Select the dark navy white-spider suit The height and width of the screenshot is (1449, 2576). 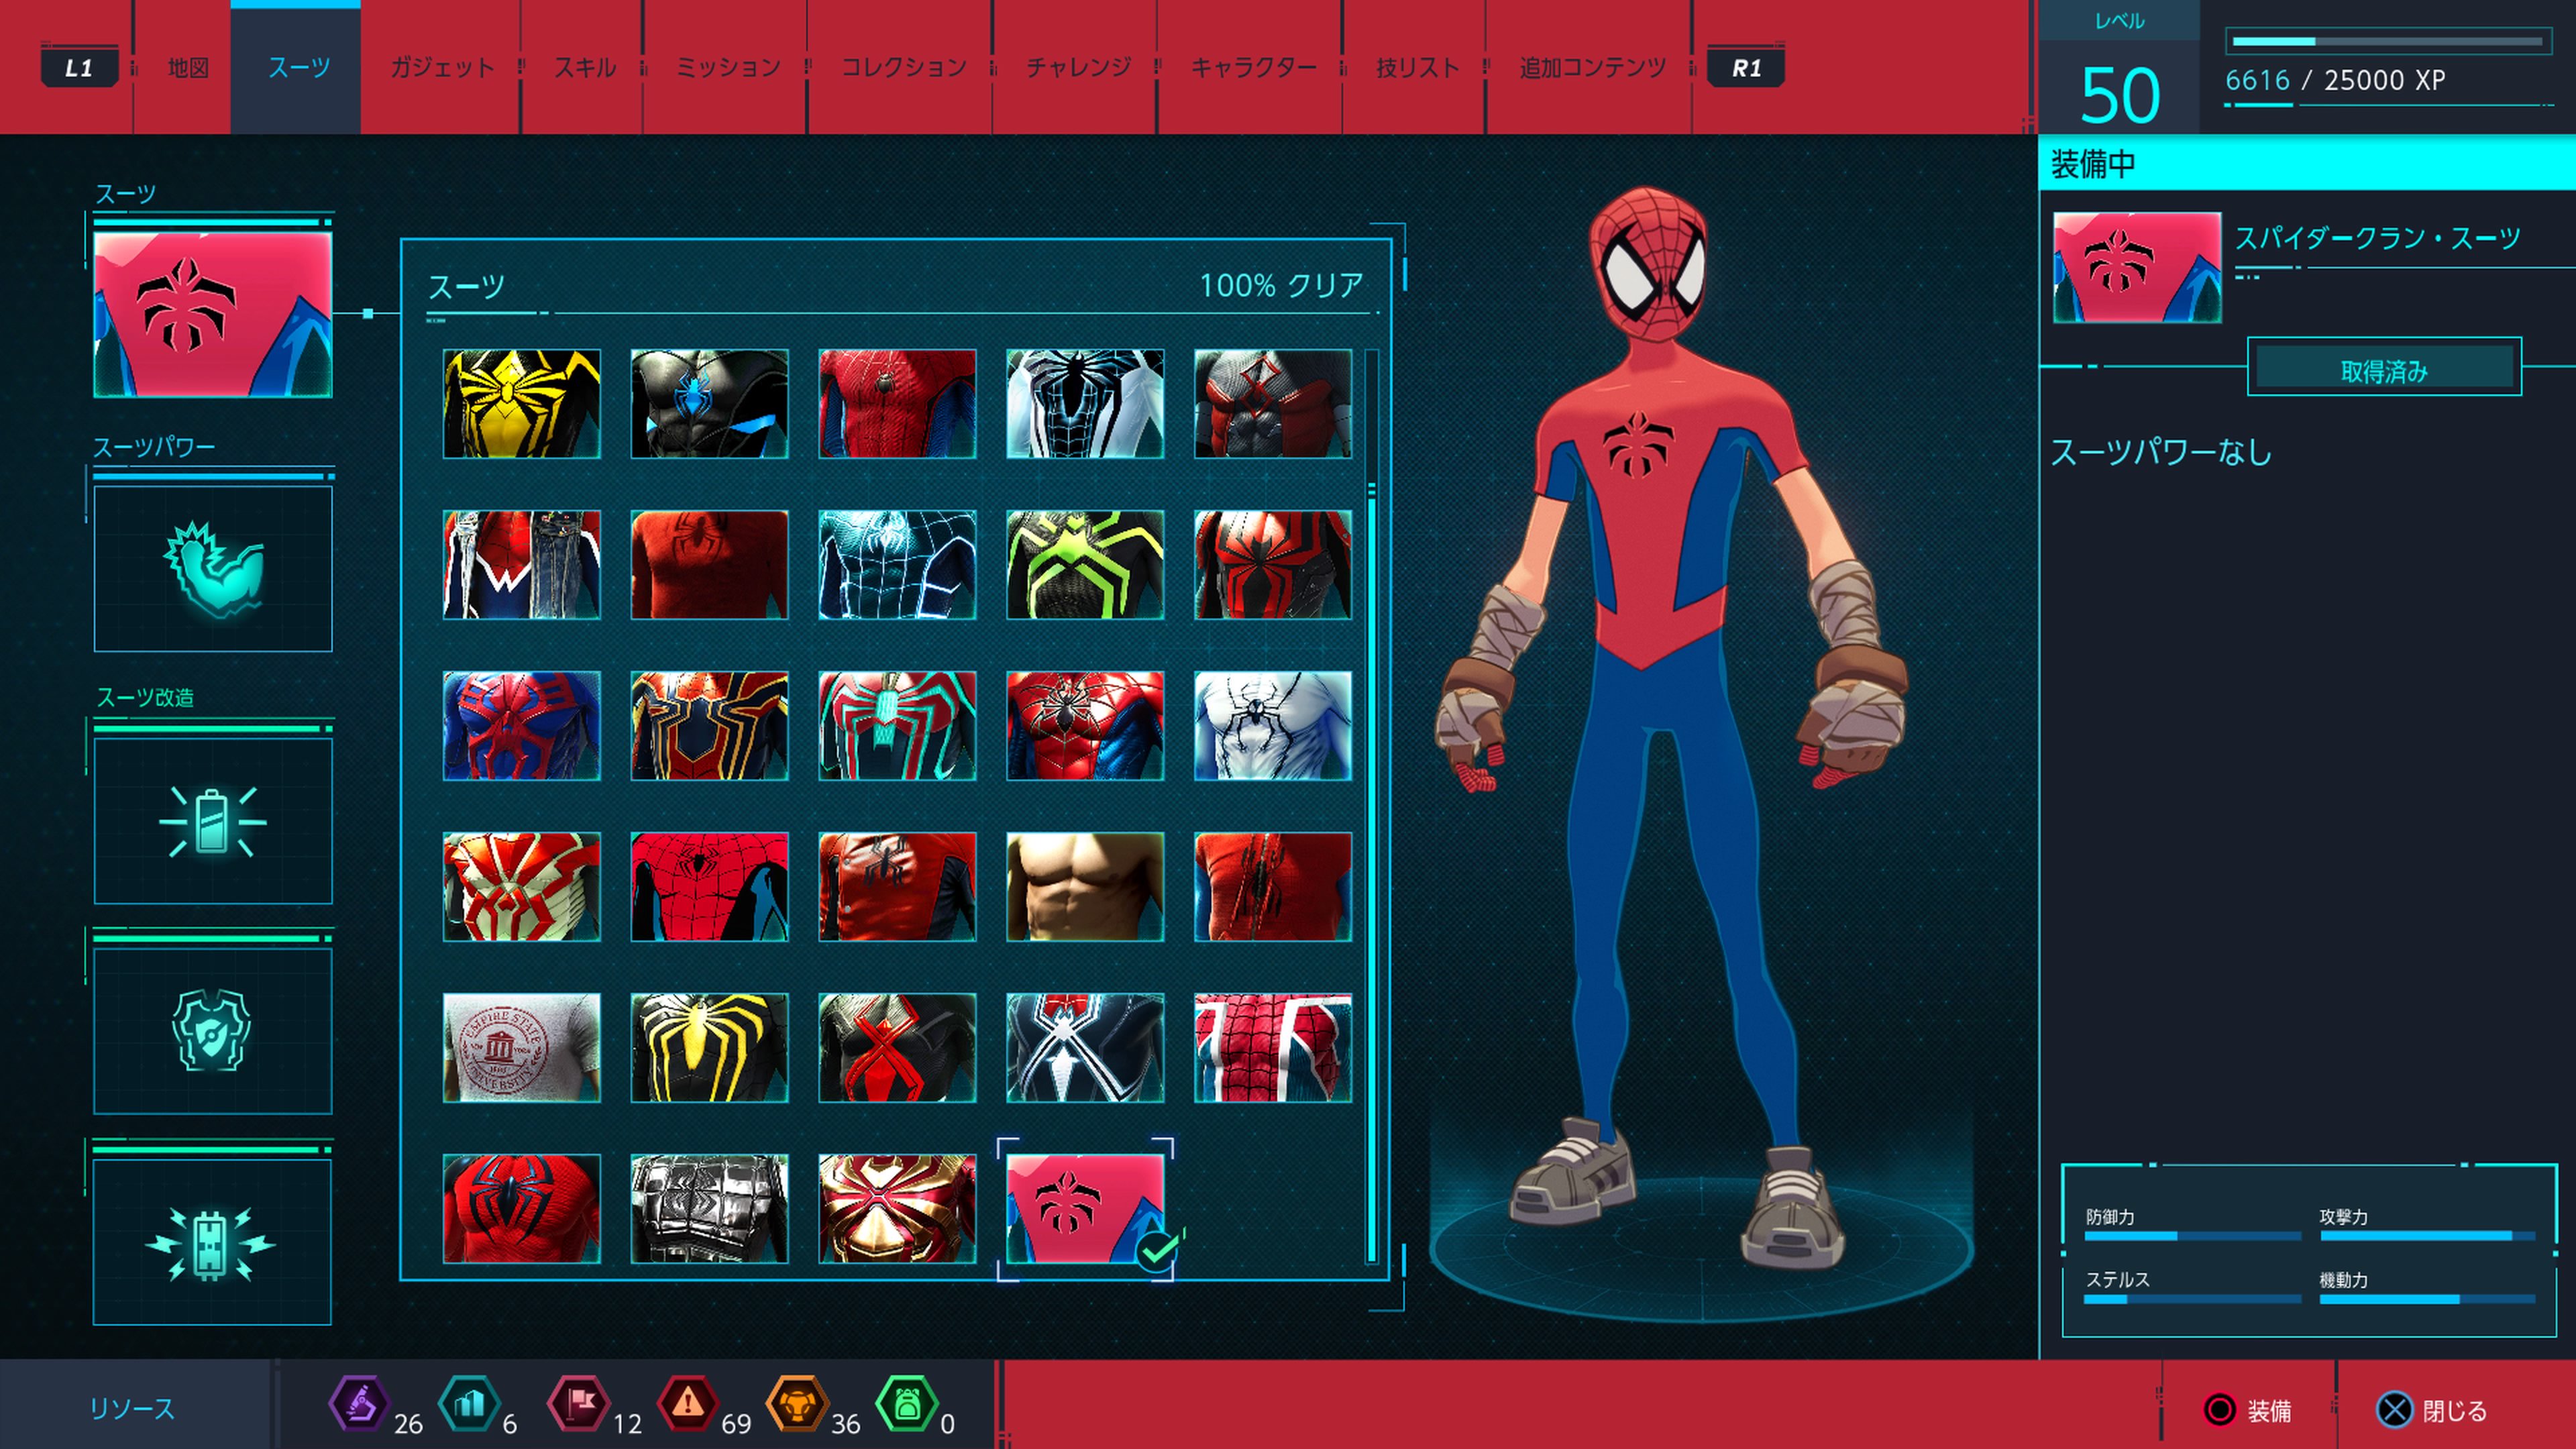1085,1048
